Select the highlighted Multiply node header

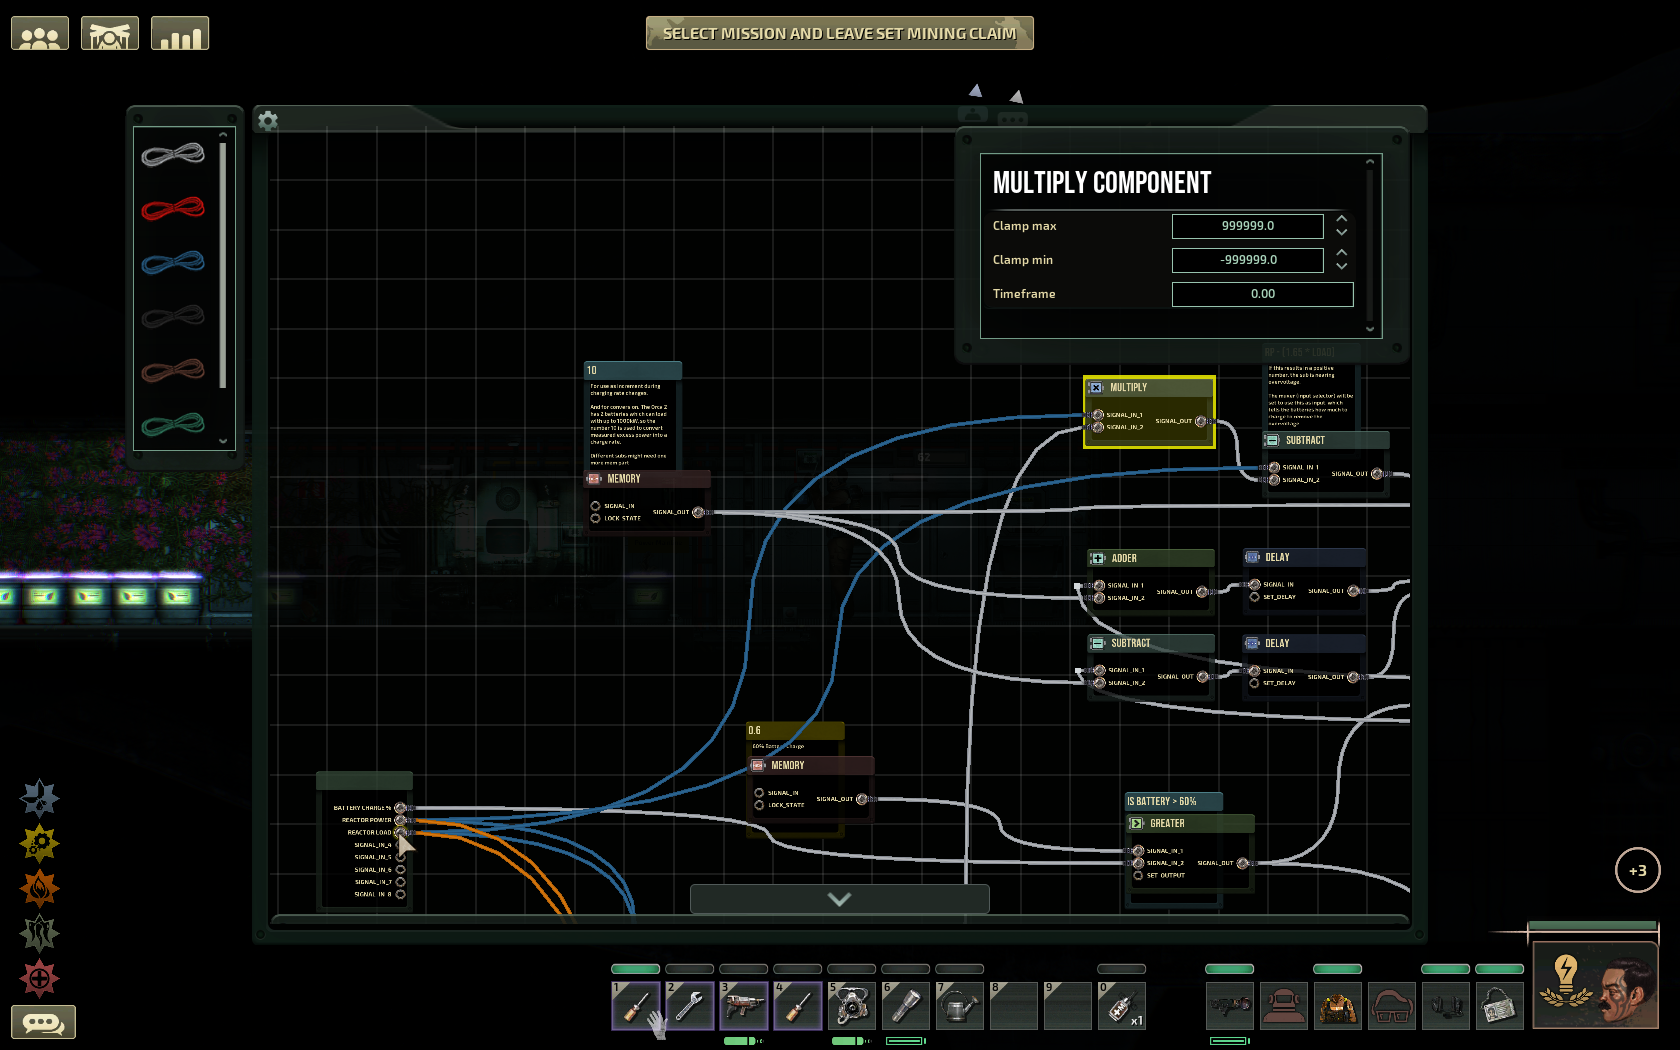pos(1149,388)
